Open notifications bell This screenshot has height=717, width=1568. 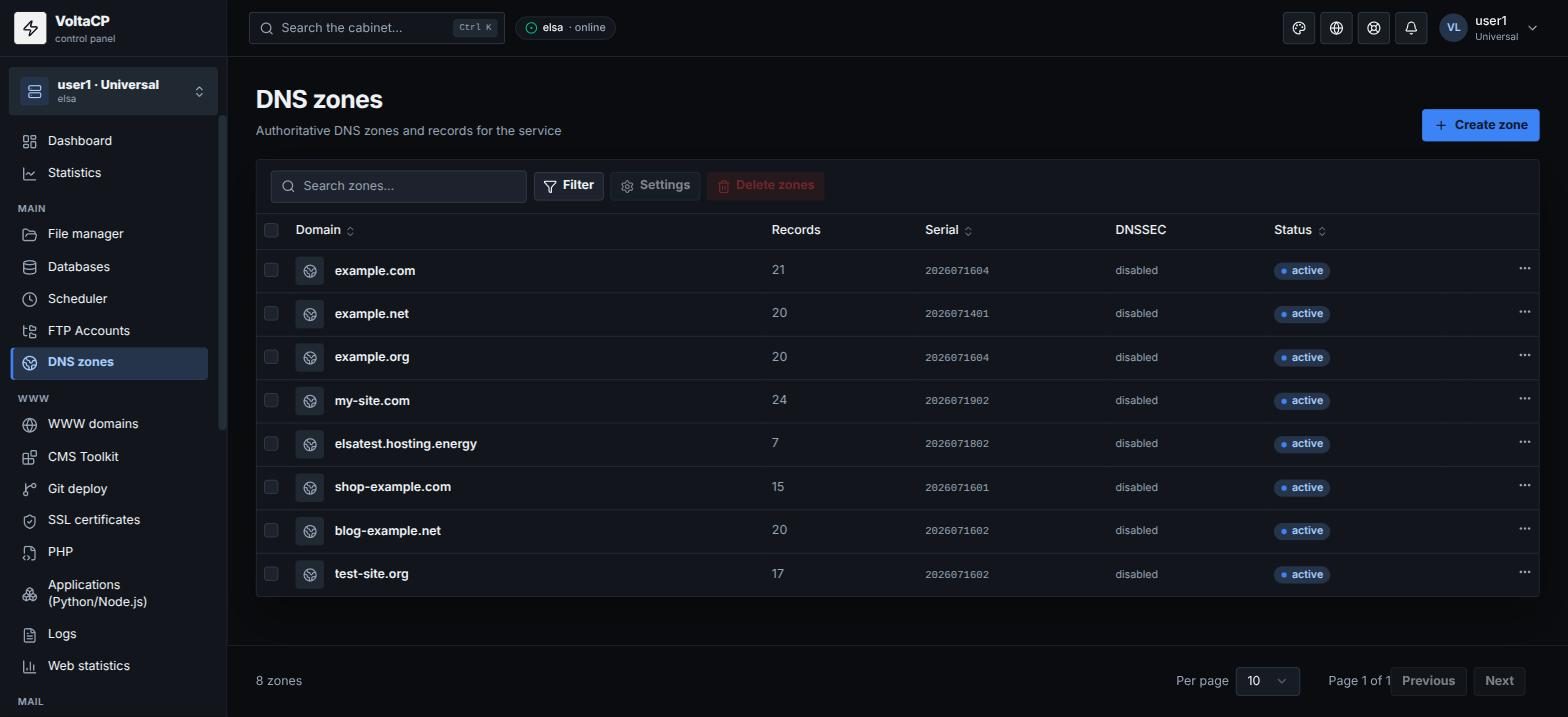(x=1411, y=28)
